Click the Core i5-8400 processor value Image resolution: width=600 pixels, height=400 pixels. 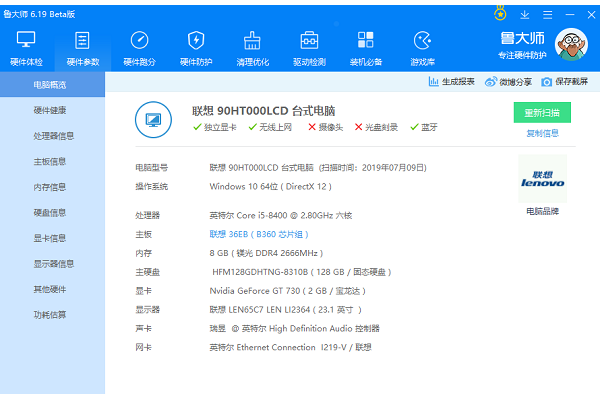point(281,216)
